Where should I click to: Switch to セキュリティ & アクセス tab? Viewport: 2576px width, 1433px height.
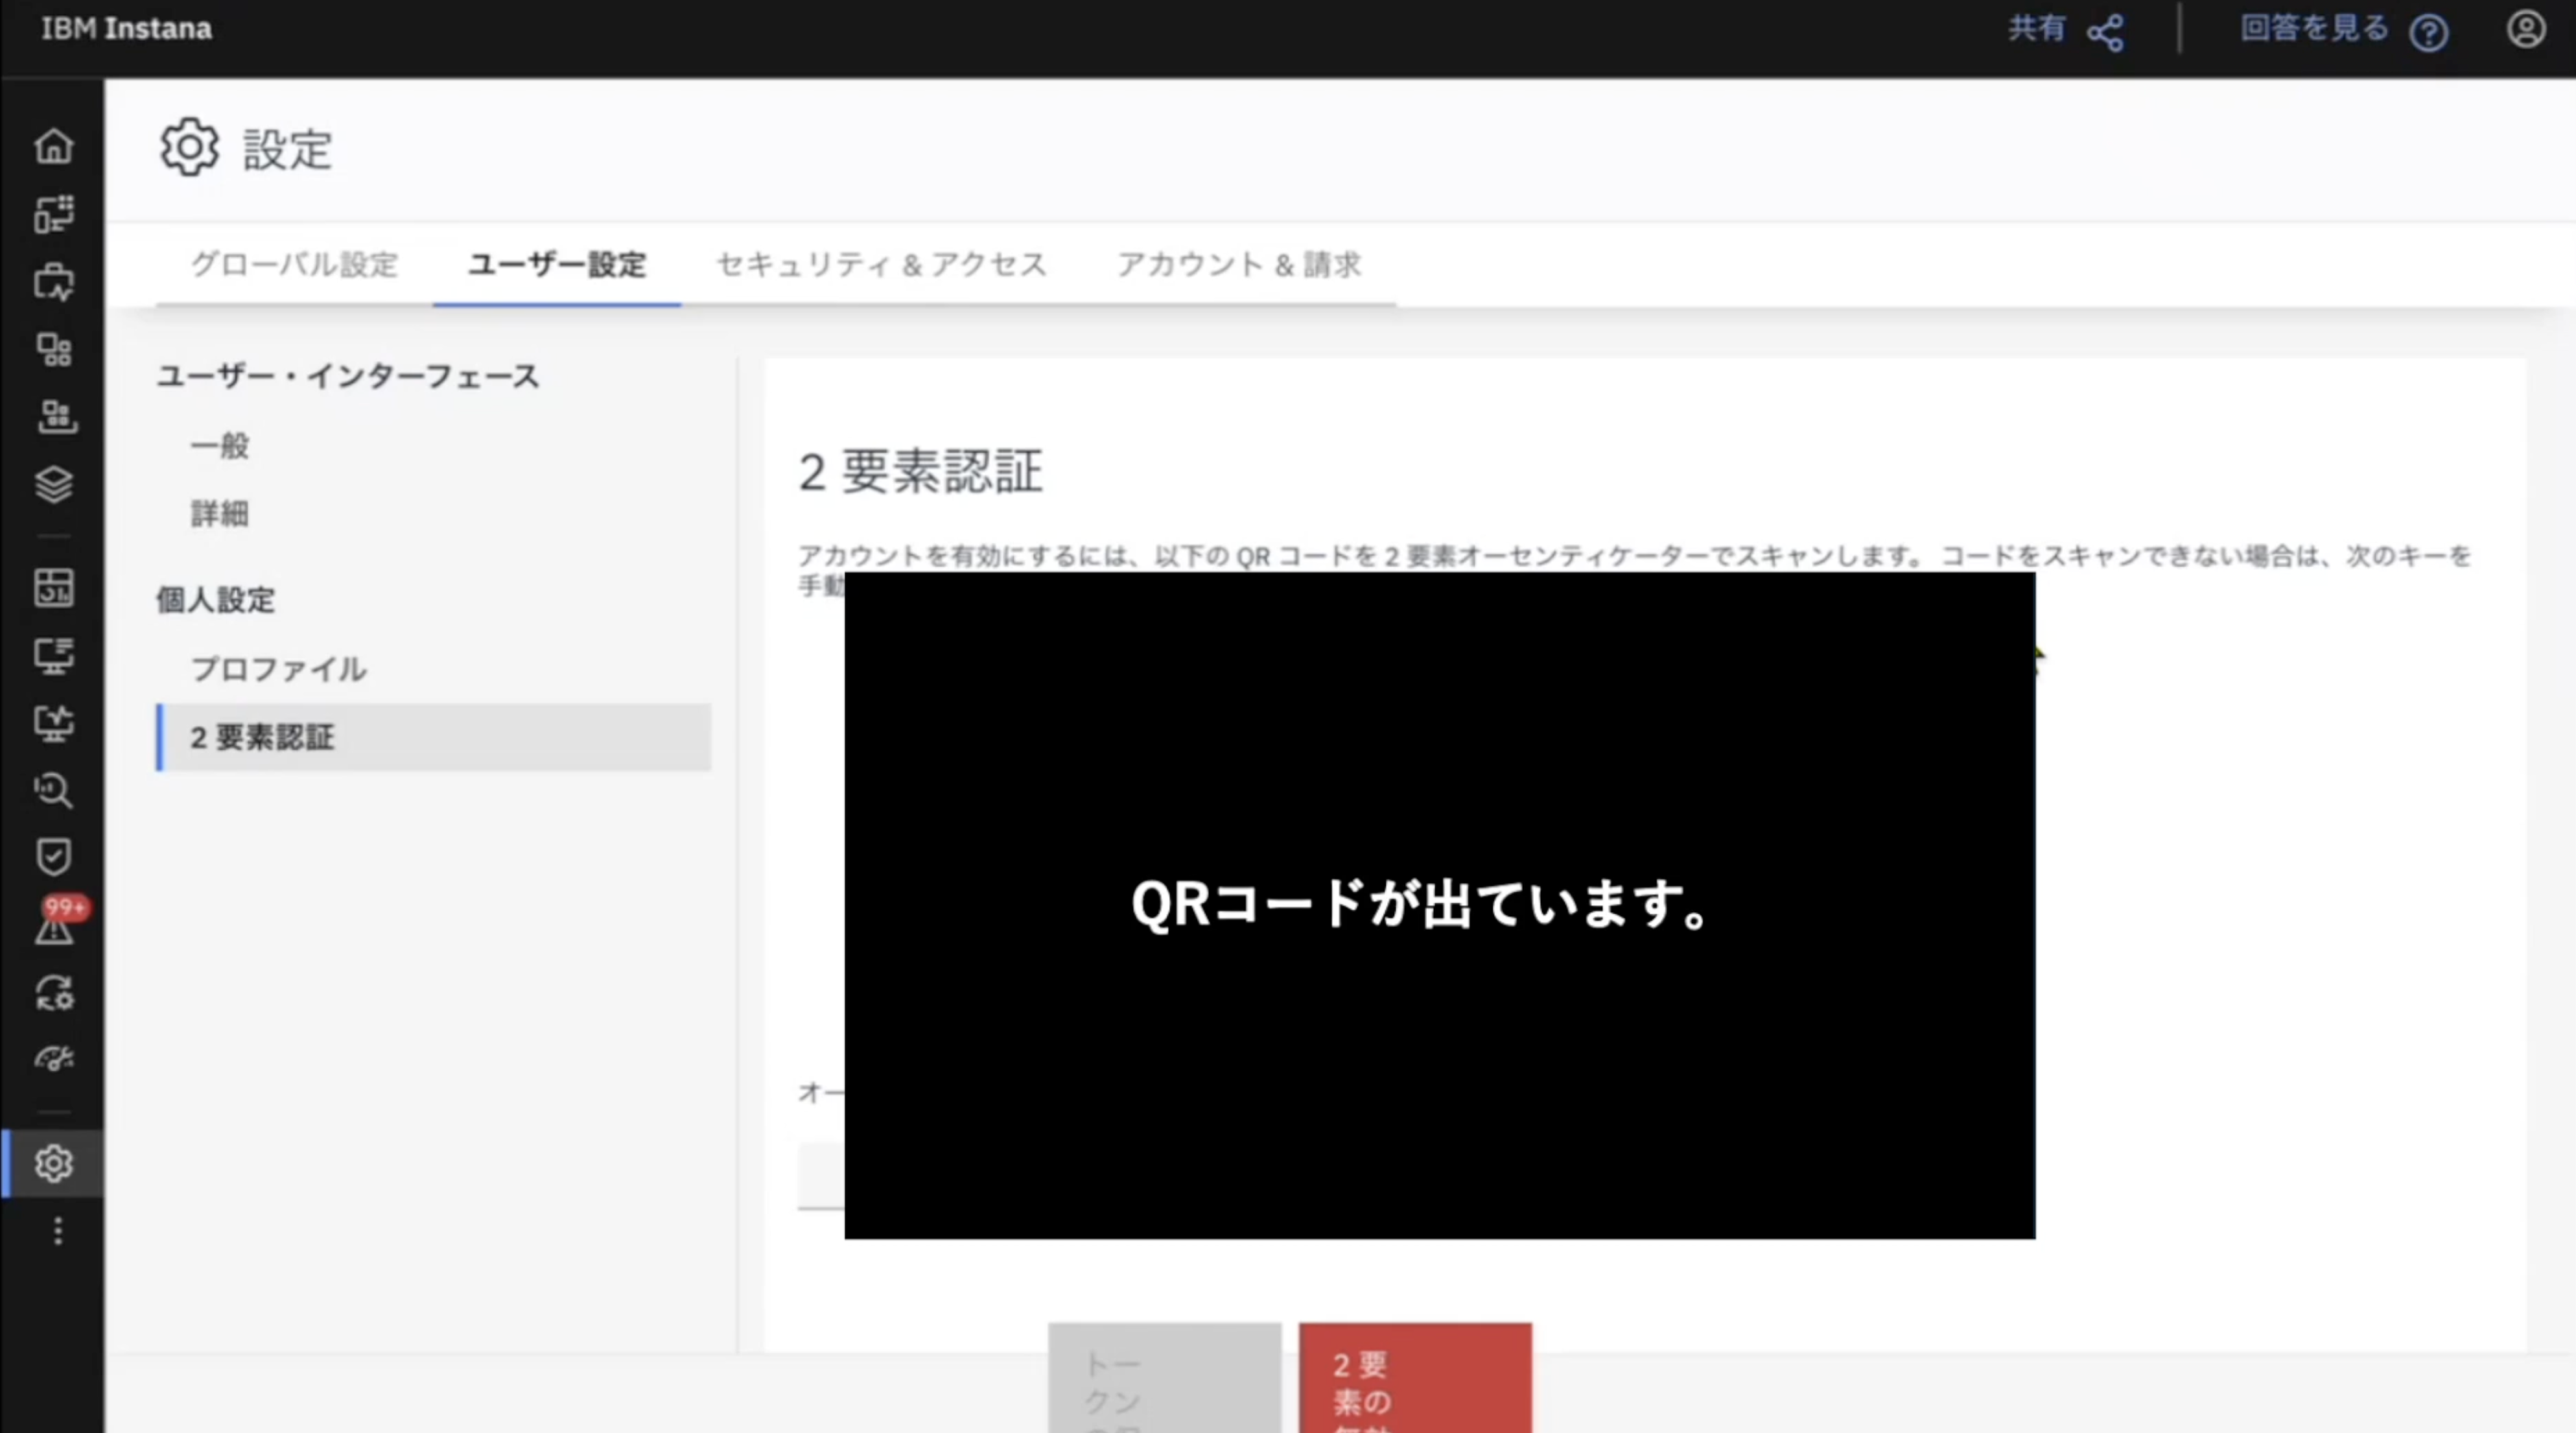coord(881,264)
